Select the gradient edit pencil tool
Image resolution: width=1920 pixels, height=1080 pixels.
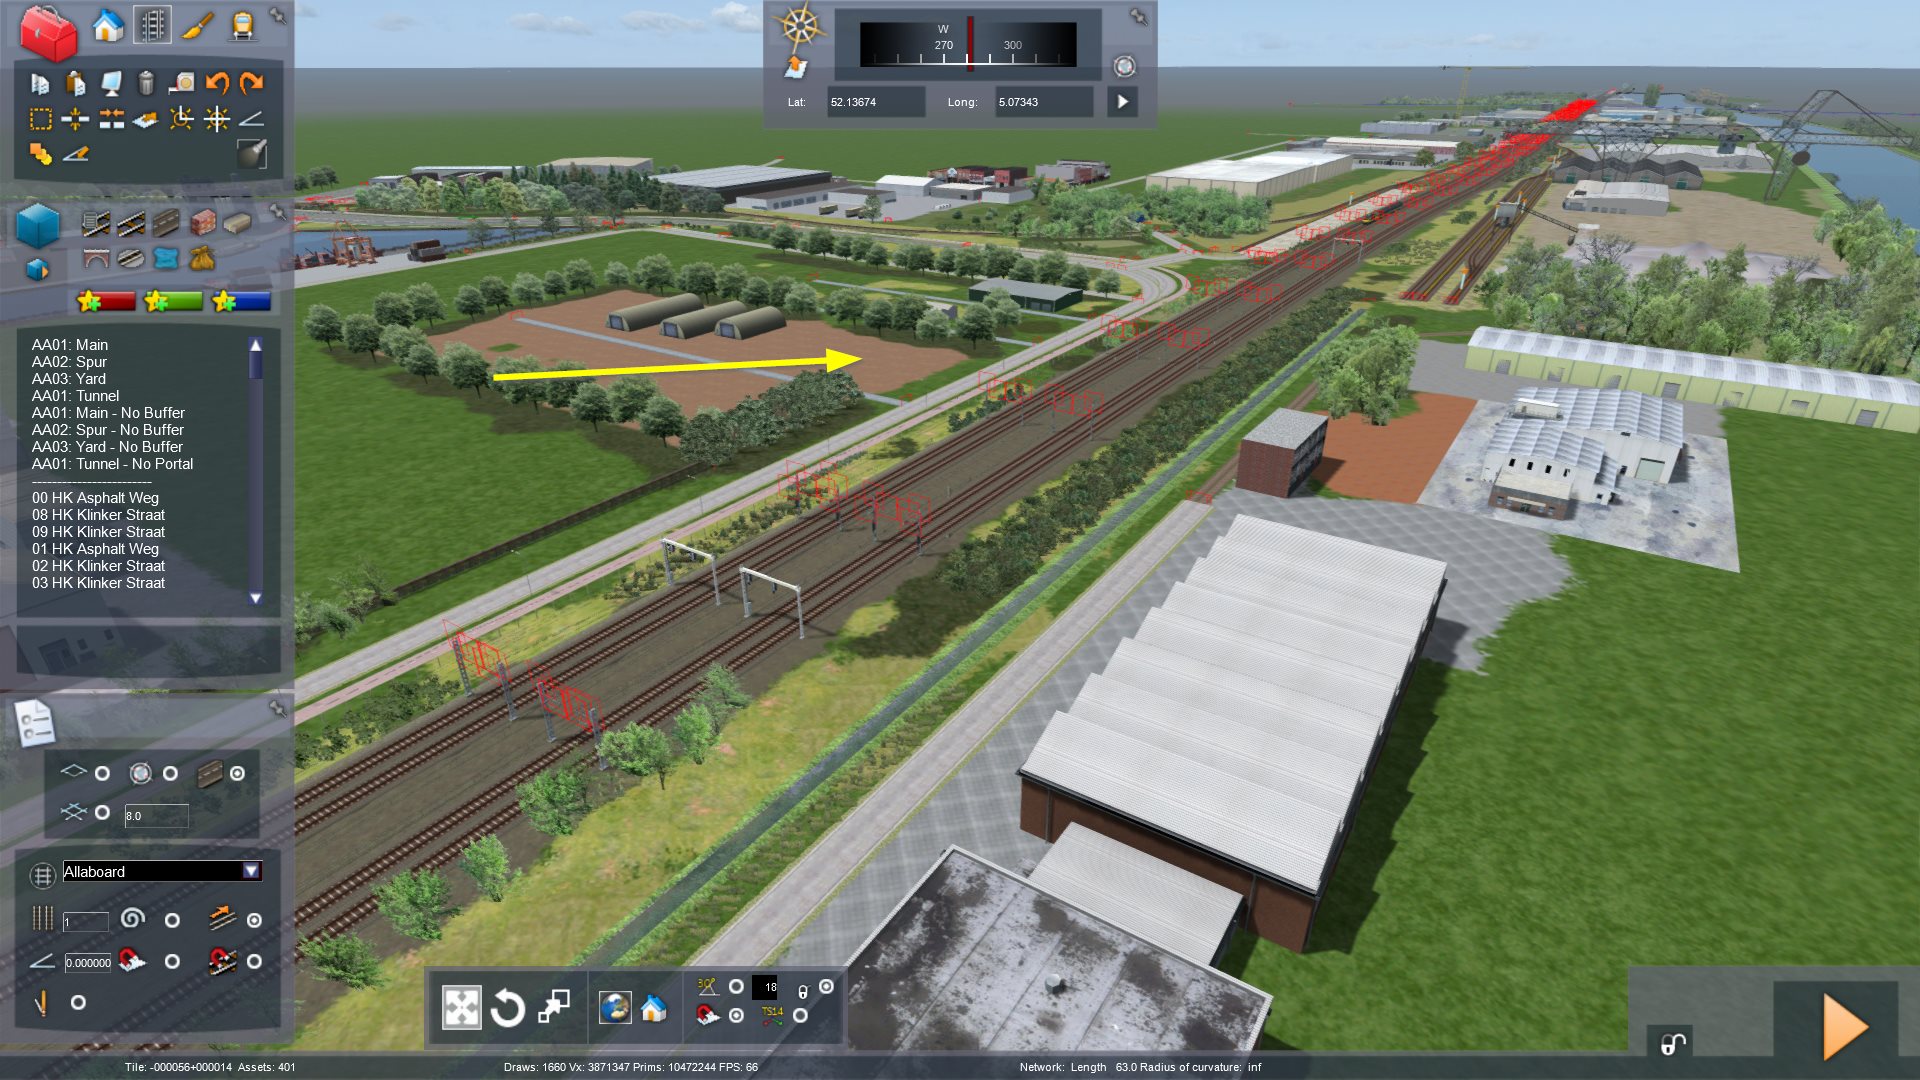tap(76, 154)
